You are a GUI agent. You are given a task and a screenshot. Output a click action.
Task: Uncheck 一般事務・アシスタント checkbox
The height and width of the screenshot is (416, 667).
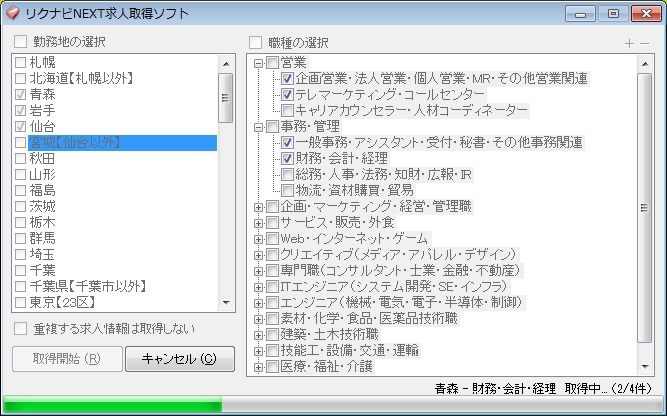pyautogui.click(x=288, y=142)
